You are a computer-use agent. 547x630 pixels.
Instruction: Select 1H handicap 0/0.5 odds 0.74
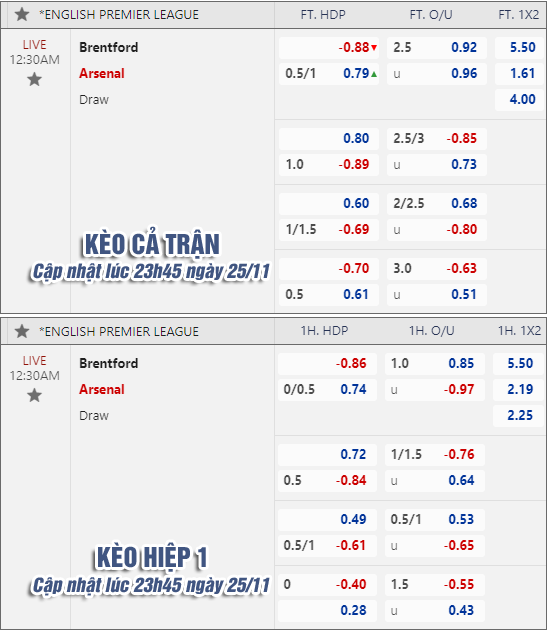pyautogui.click(x=353, y=389)
